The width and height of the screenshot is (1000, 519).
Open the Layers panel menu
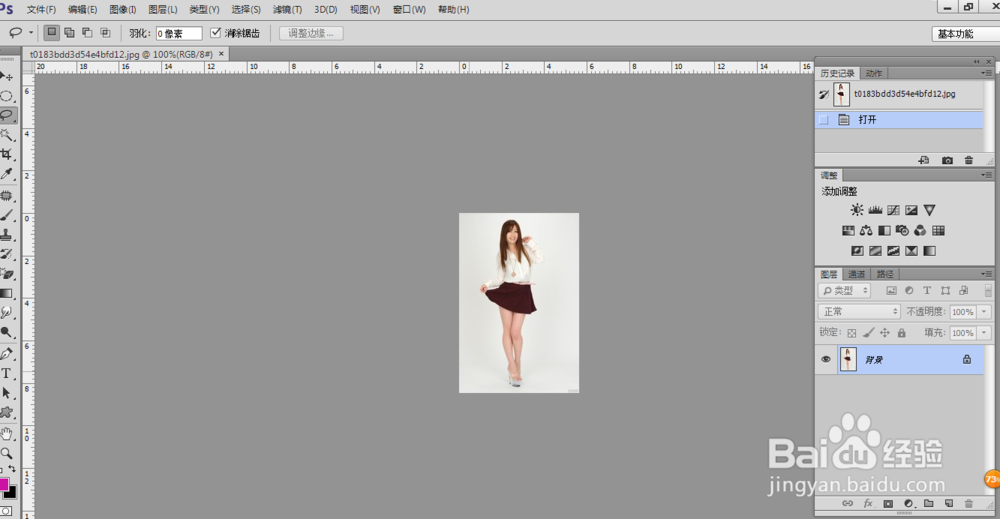coord(986,274)
